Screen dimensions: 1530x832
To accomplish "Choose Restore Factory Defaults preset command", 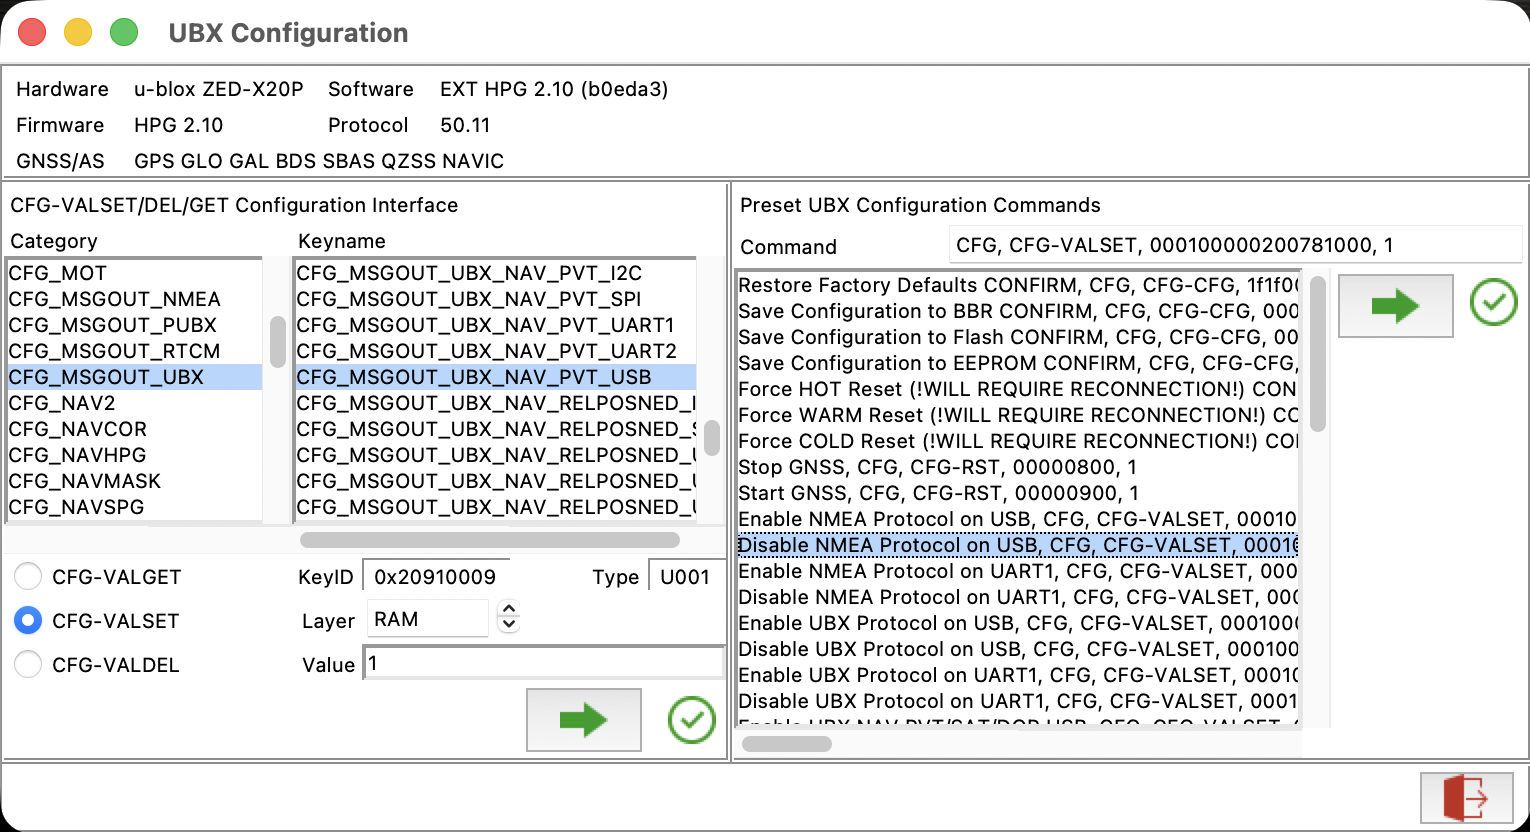I will pos(1018,285).
